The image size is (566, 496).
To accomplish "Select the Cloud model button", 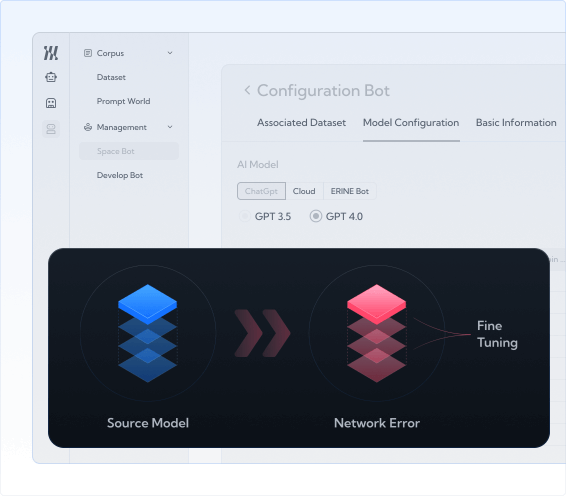I will click(x=304, y=191).
